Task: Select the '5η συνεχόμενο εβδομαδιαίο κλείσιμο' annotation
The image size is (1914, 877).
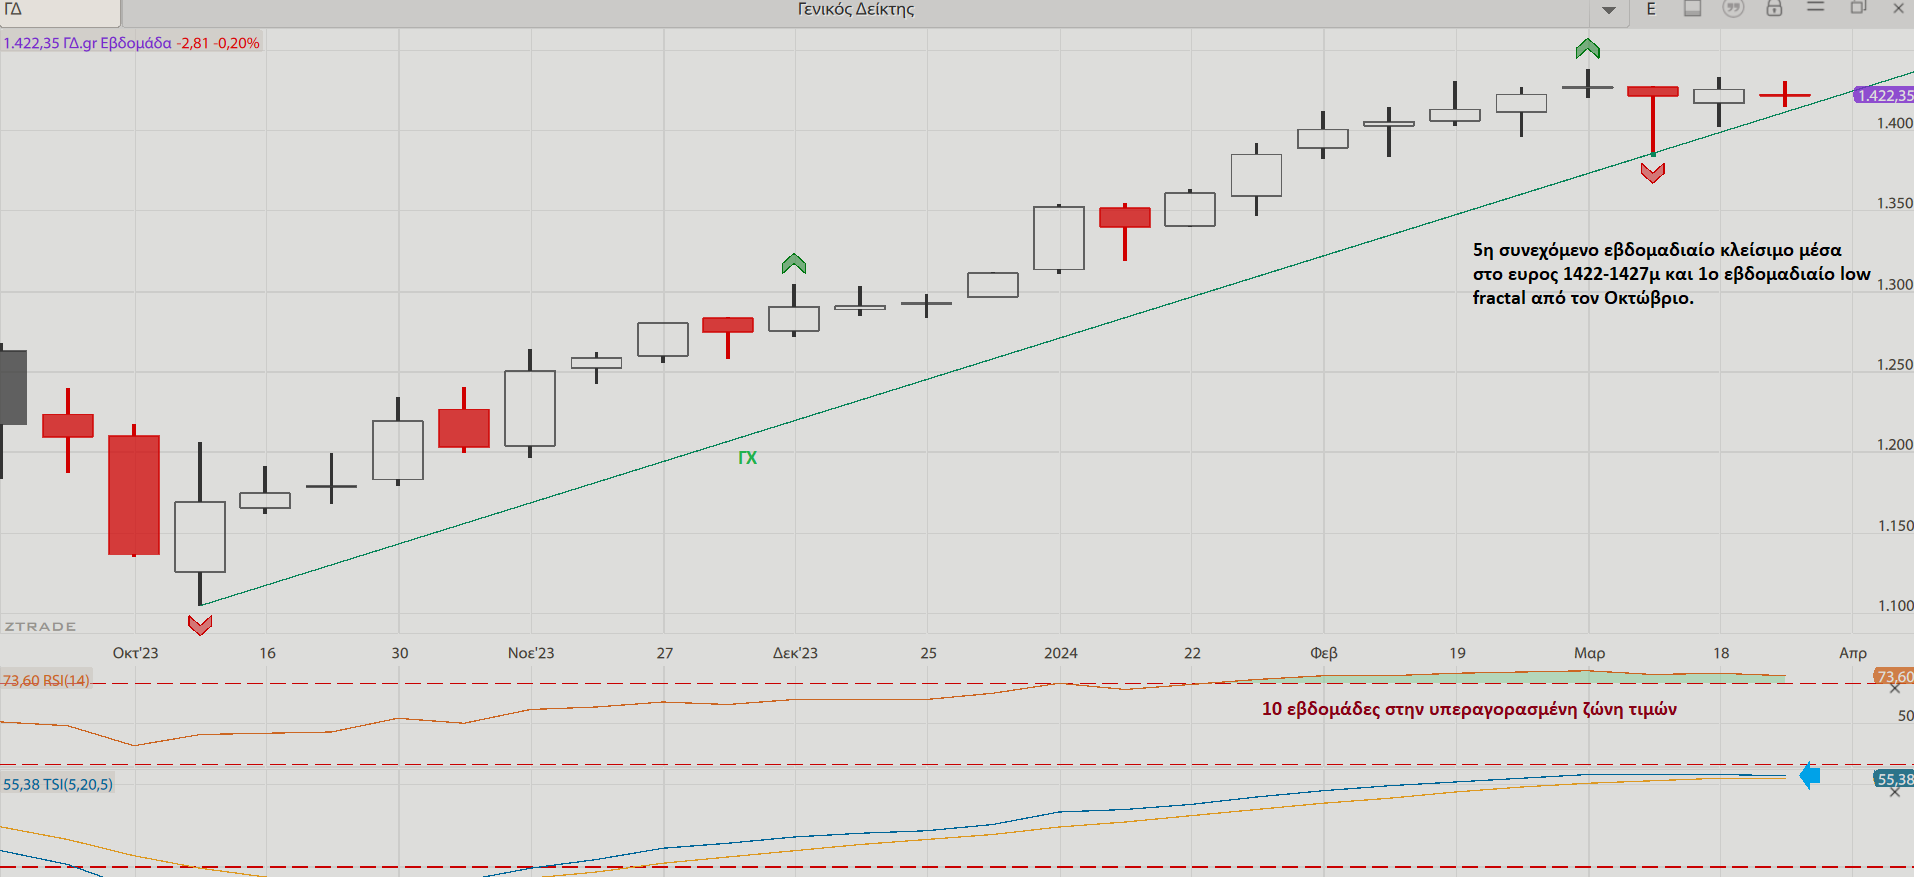Action: click(1671, 274)
